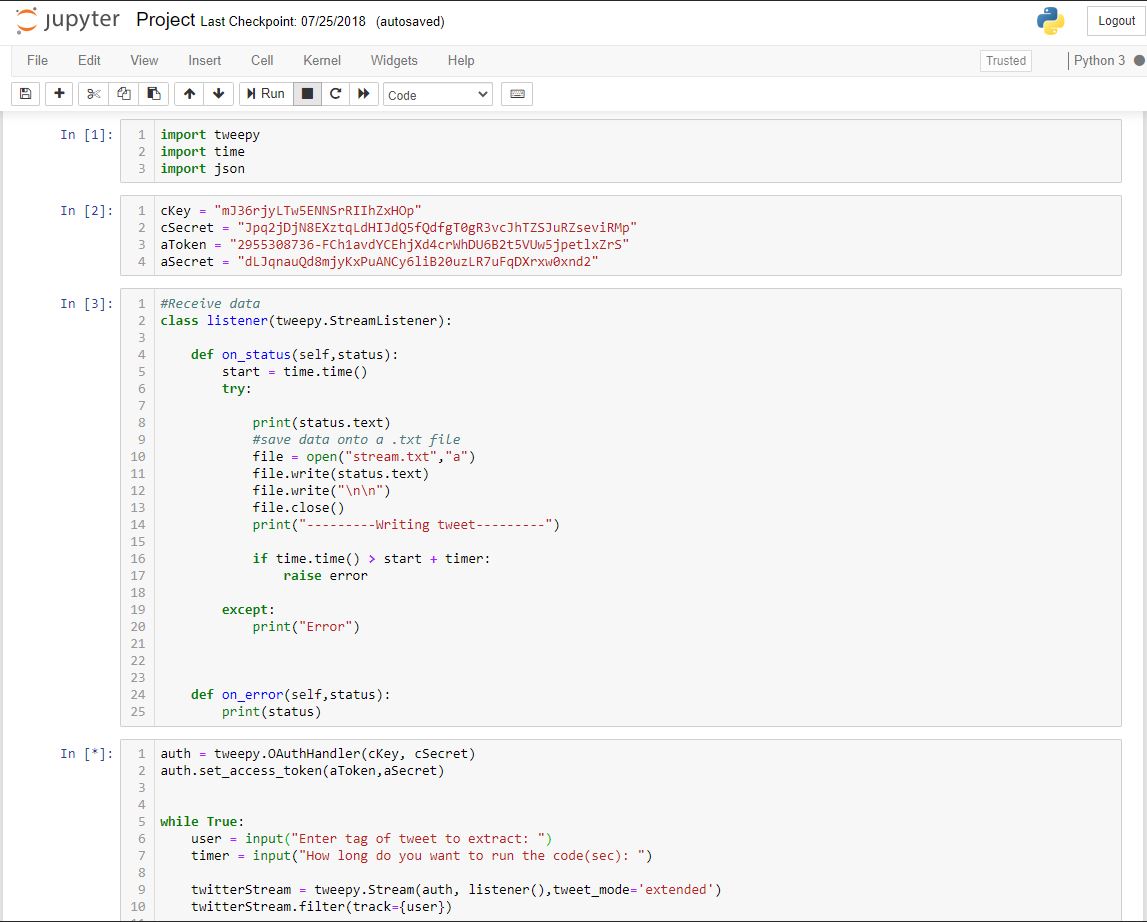Click the open("stream.txt","a") line
Screen dimensions: 1147x922
click(364, 457)
